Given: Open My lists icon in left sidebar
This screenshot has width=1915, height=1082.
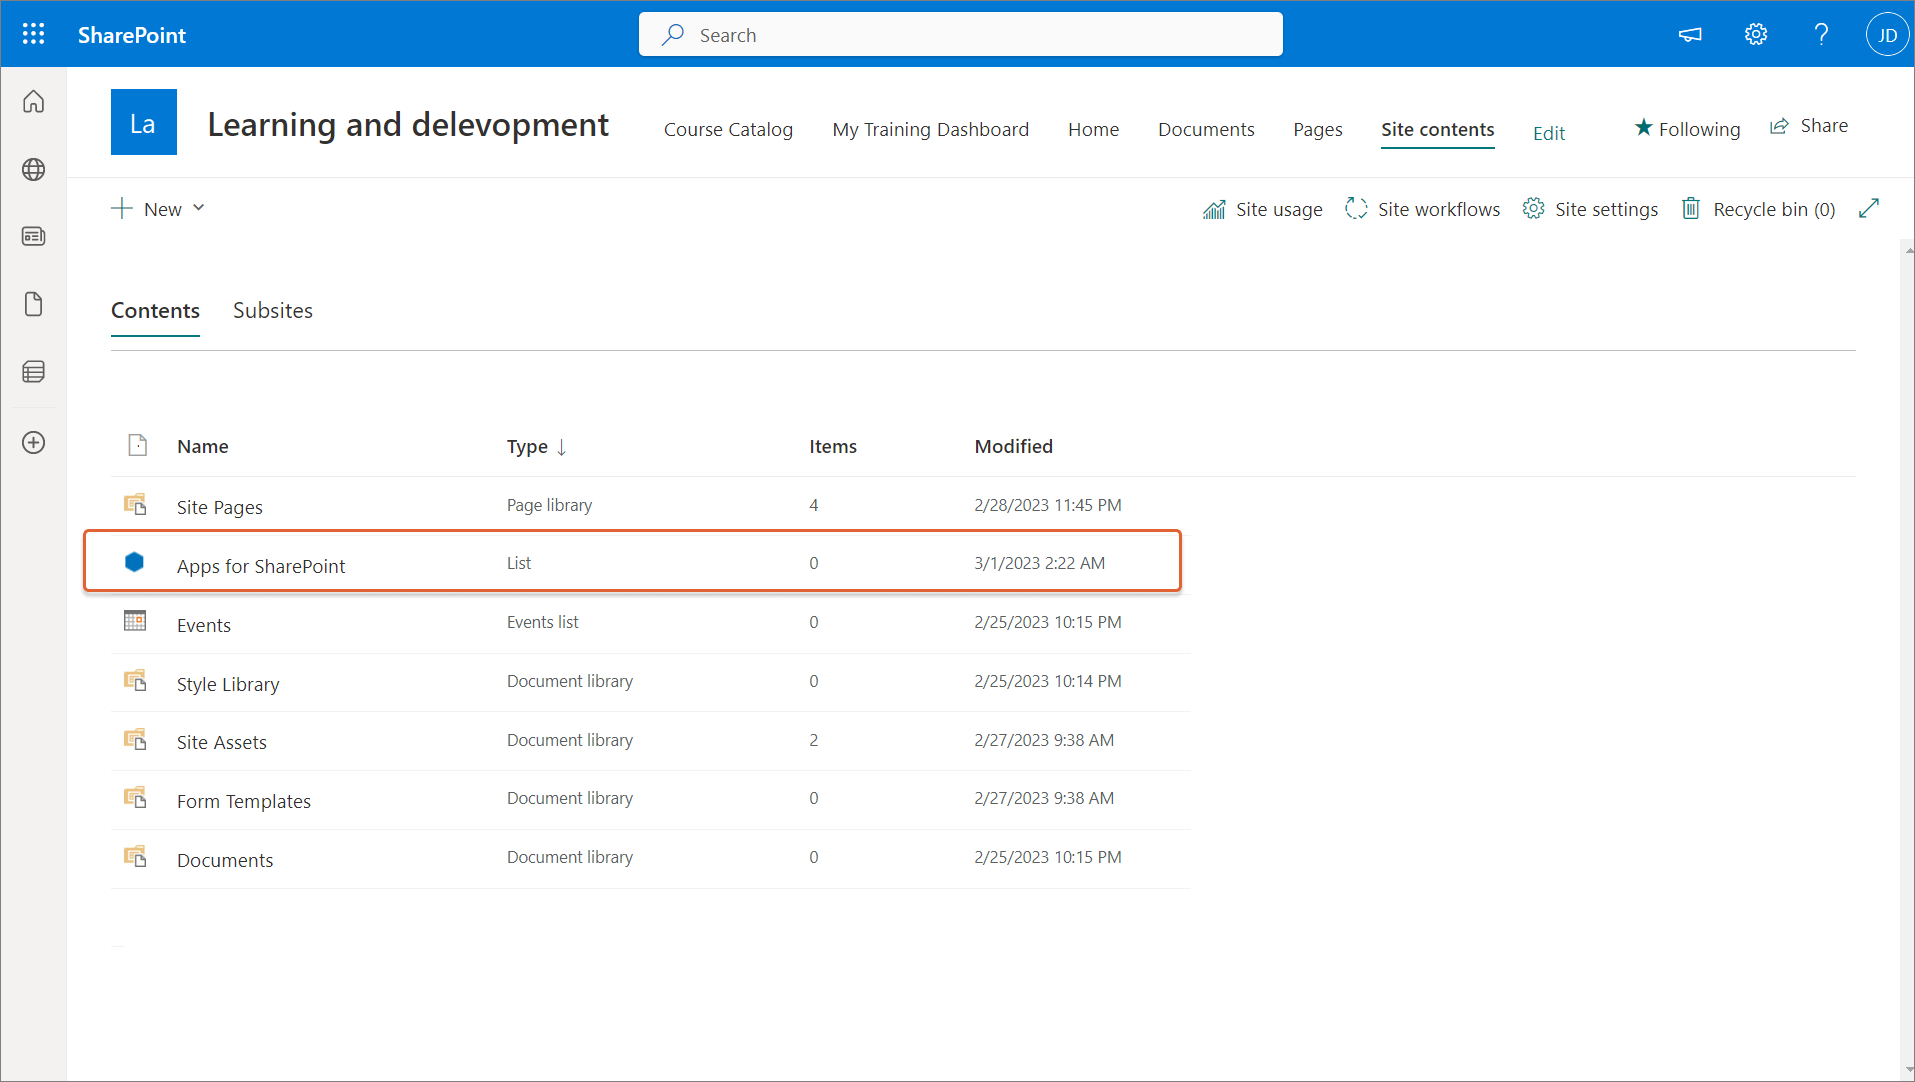Looking at the screenshot, I should tap(33, 372).
